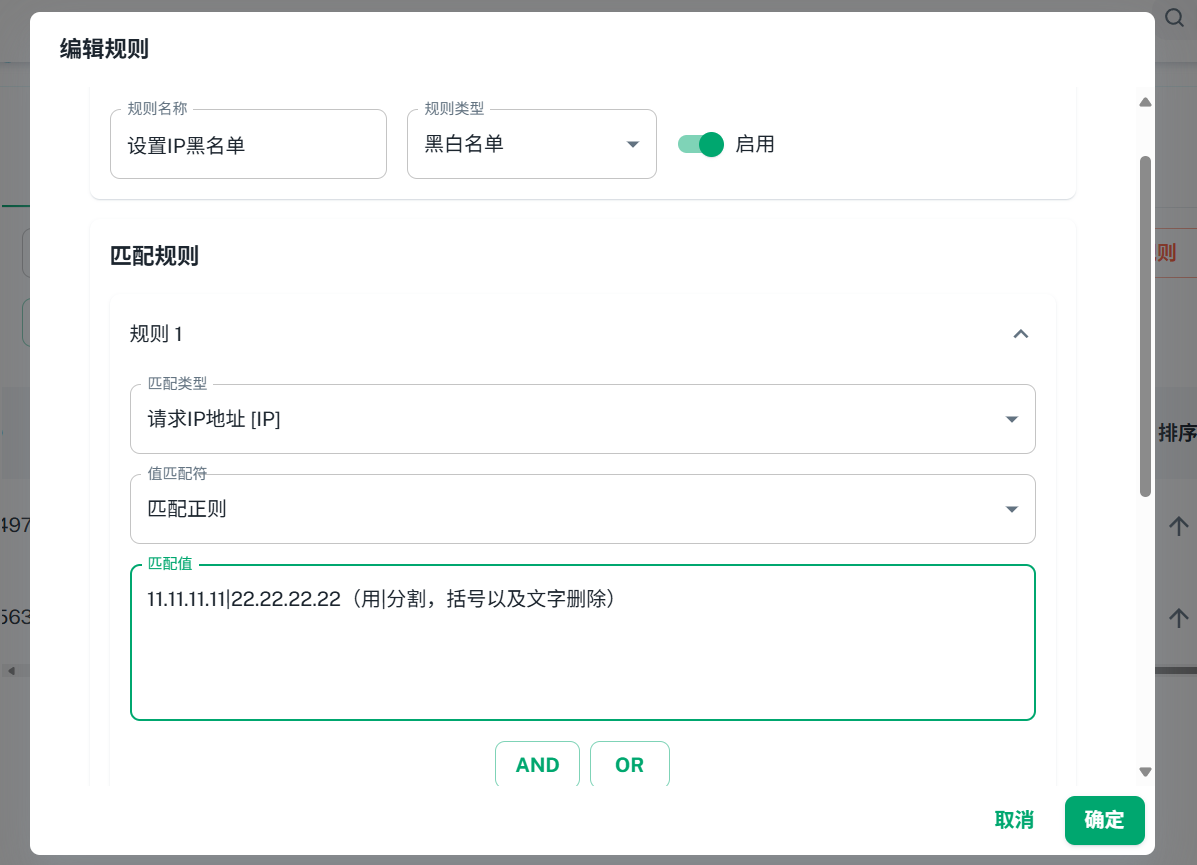
Task: Click the dialog scrollbar down arrow
Action: click(x=1146, y=771)
